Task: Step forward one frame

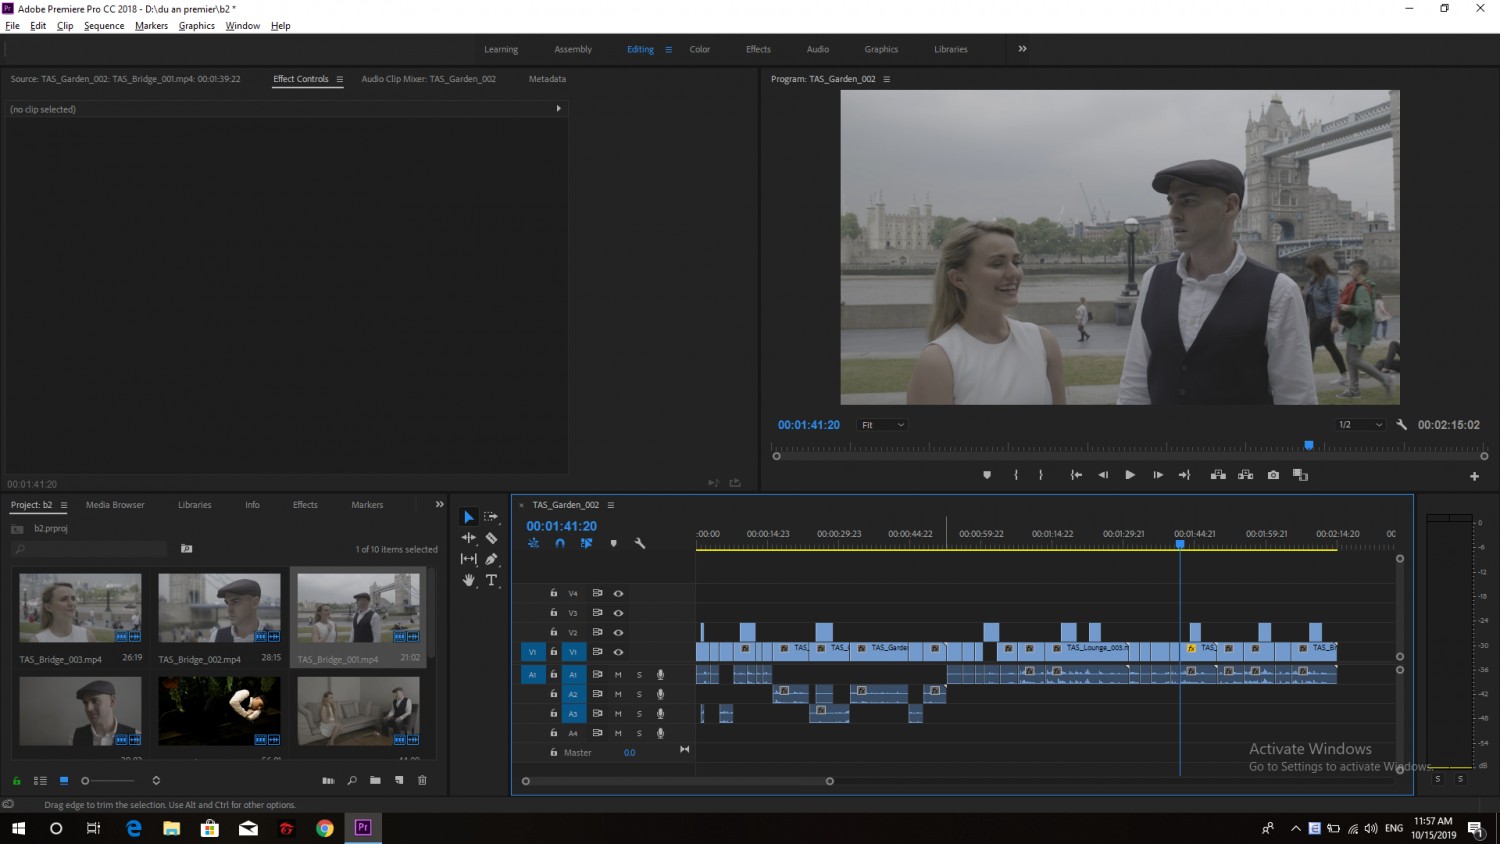Action: (1158, 475)
